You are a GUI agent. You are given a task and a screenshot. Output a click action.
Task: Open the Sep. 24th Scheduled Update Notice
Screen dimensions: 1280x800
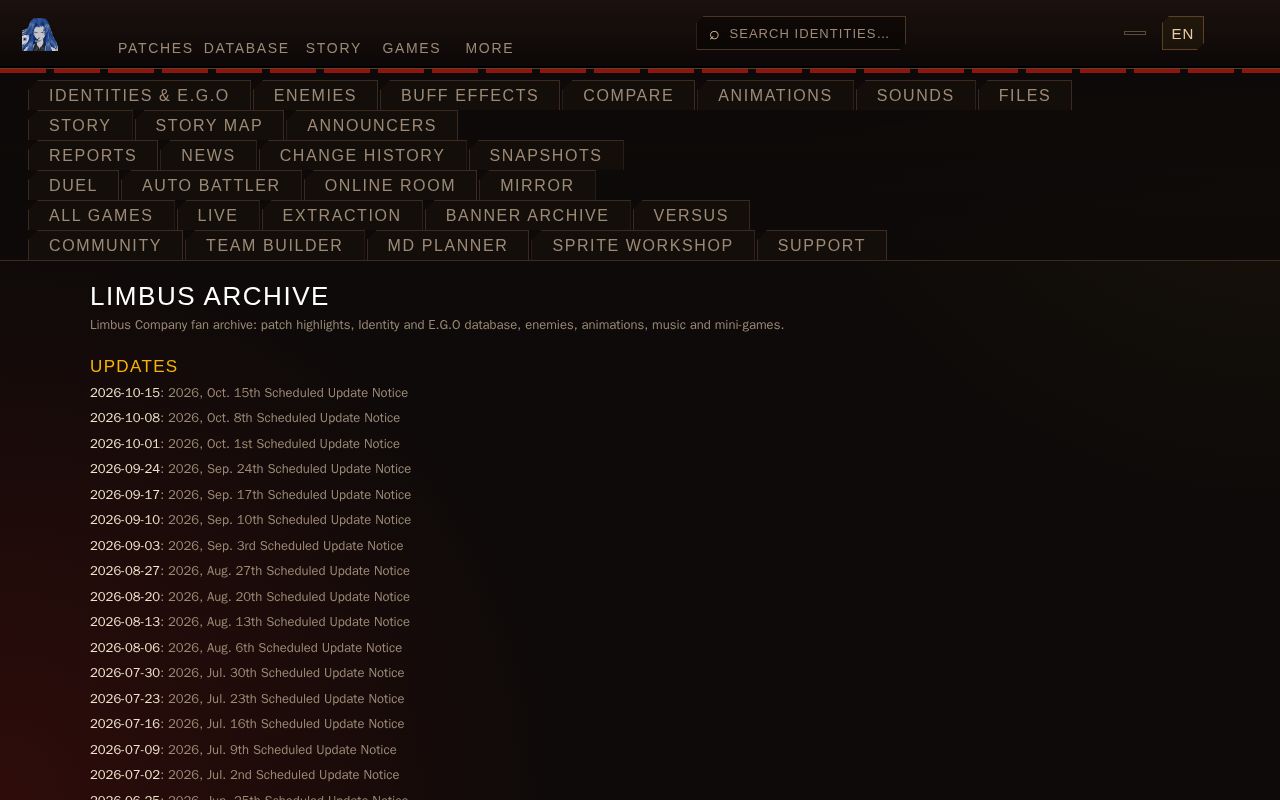point(289,469)
